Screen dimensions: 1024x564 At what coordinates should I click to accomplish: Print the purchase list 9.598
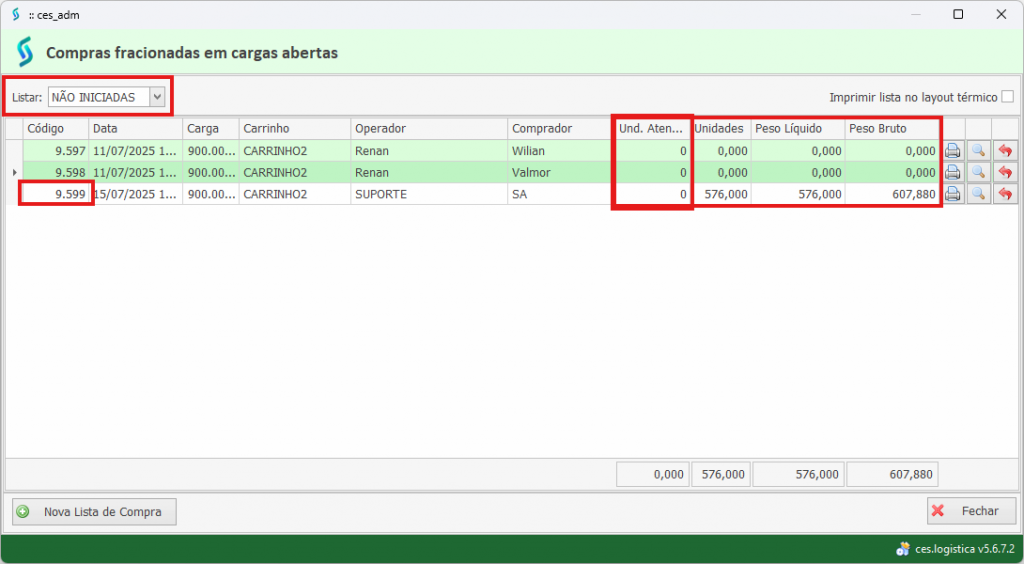(953, 172)
